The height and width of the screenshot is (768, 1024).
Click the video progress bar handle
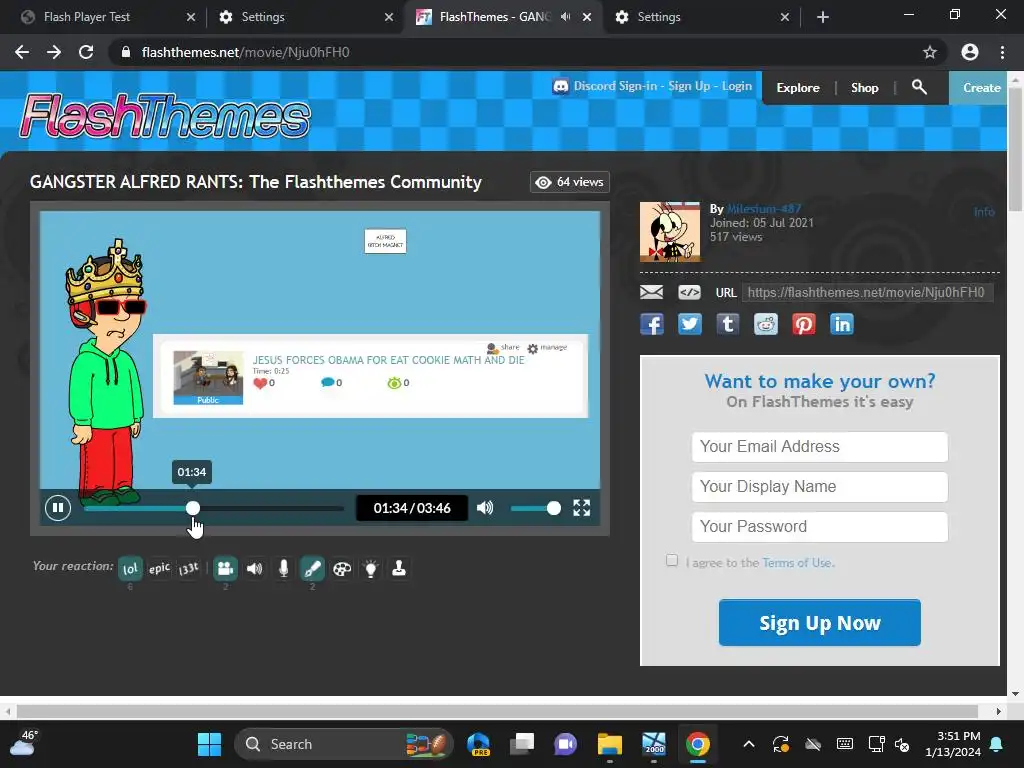click(x=193, y=508)
